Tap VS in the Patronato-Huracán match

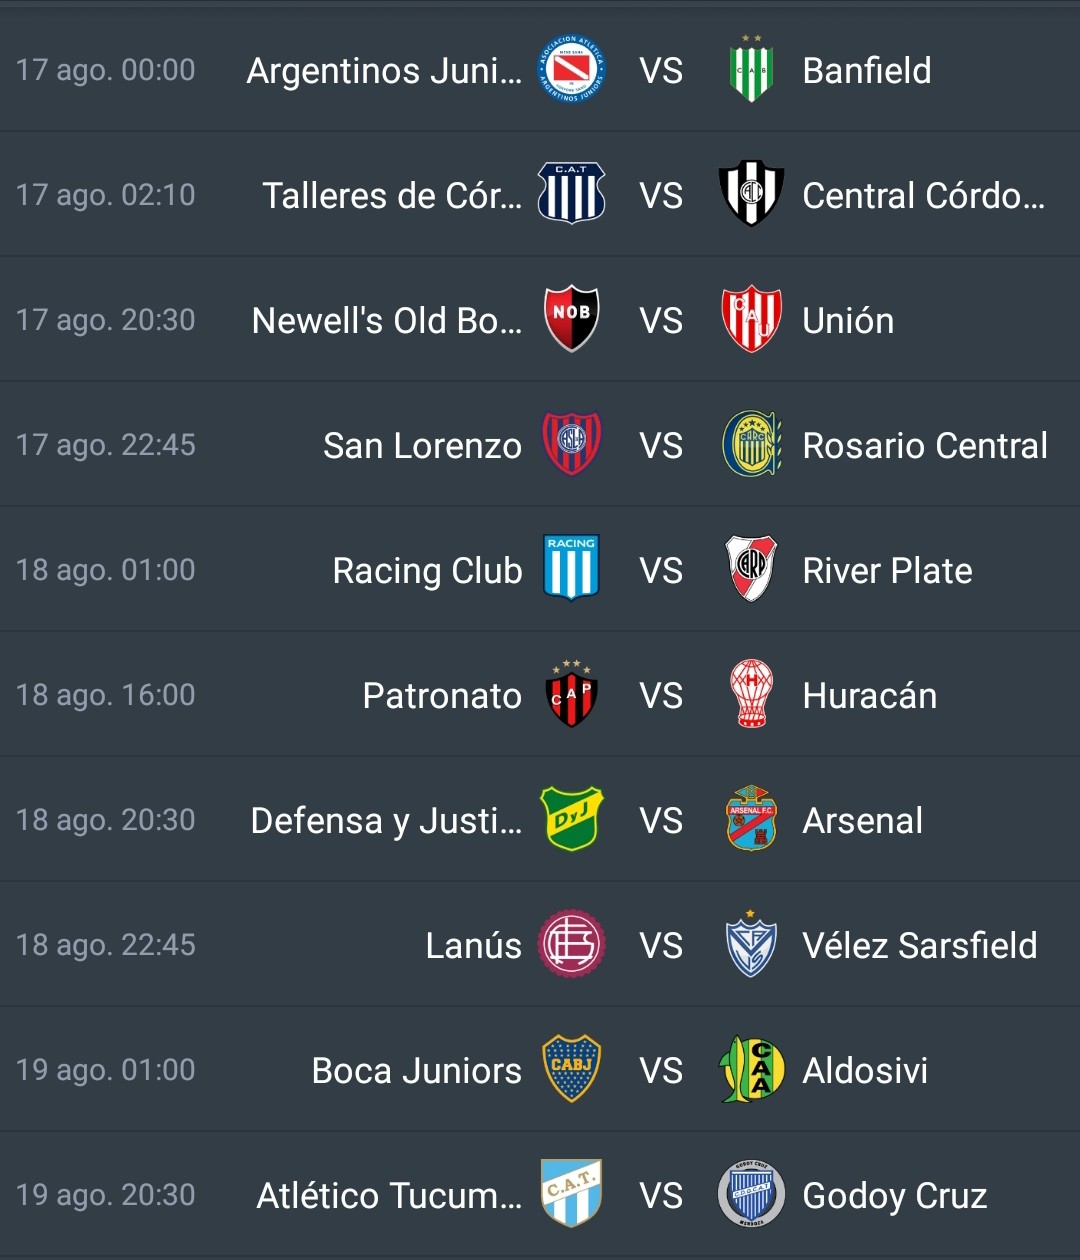coord(661,695)
